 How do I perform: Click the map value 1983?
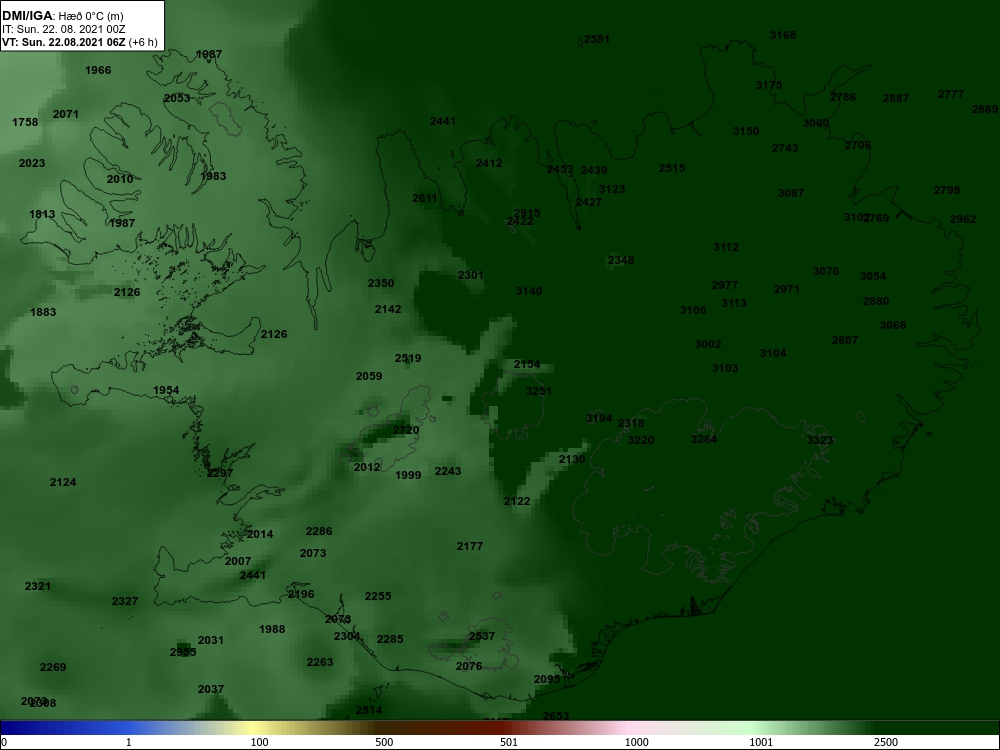click(213, 176)
